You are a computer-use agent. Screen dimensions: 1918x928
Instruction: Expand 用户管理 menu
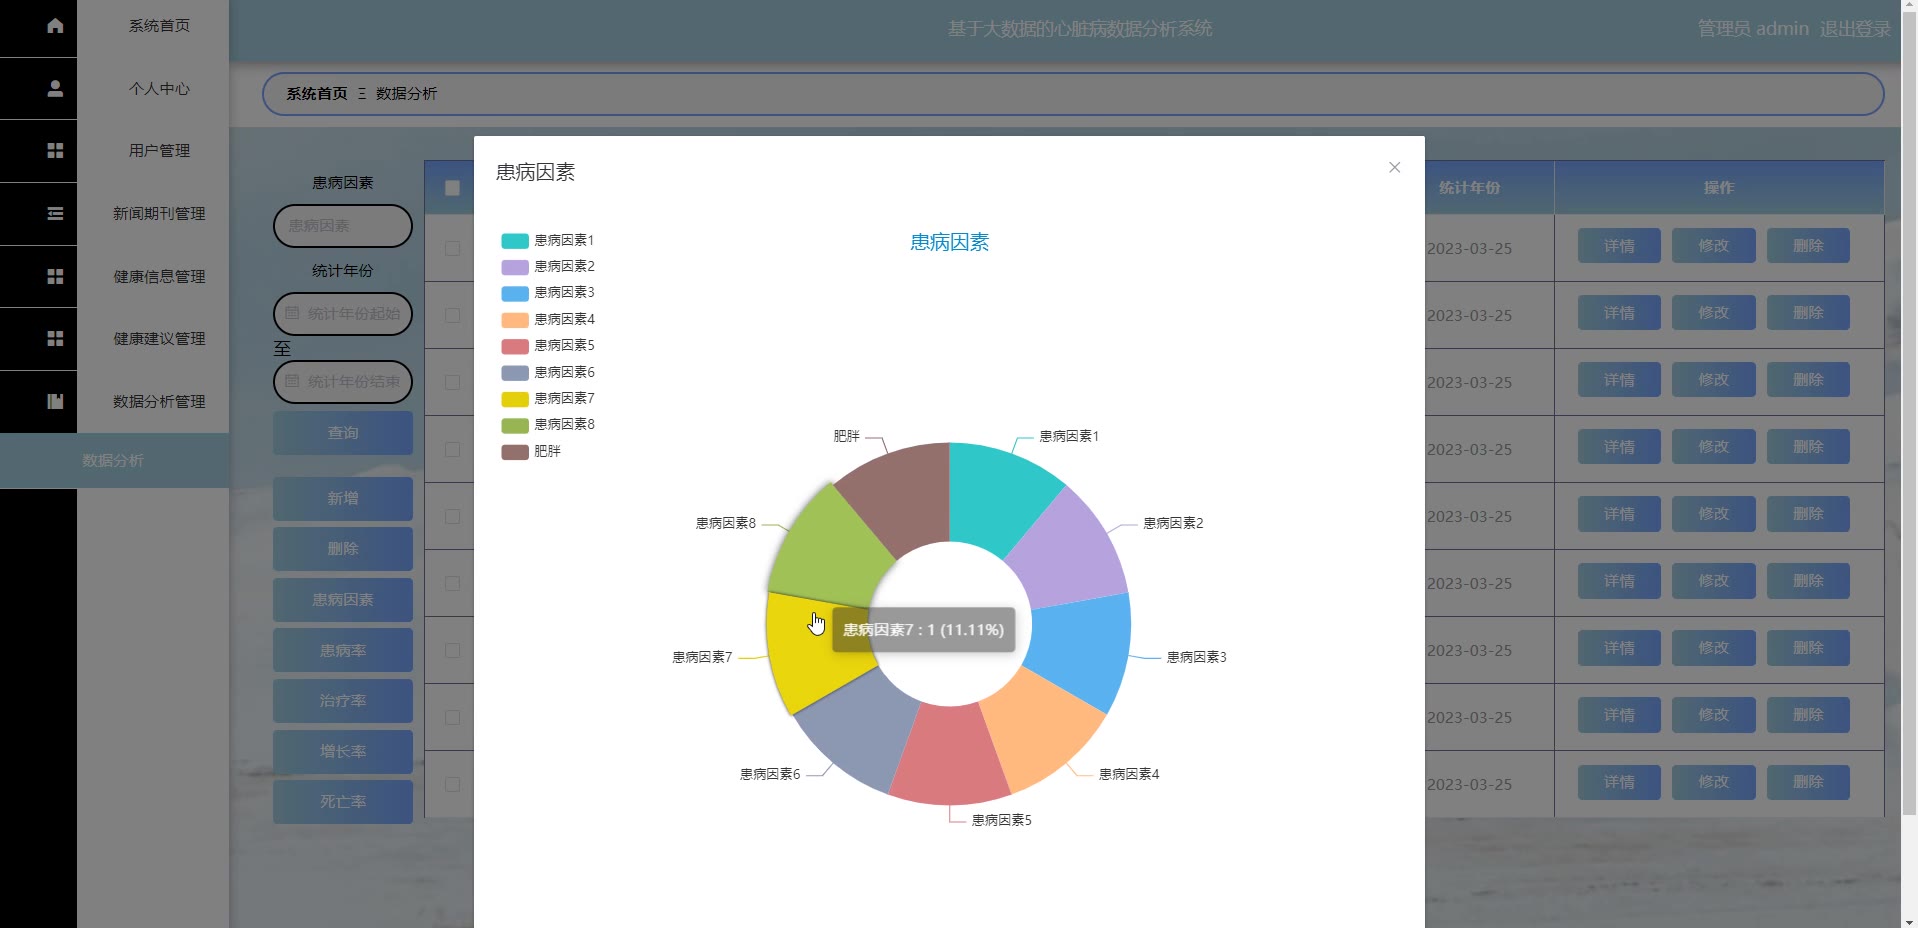pos(159,151)
